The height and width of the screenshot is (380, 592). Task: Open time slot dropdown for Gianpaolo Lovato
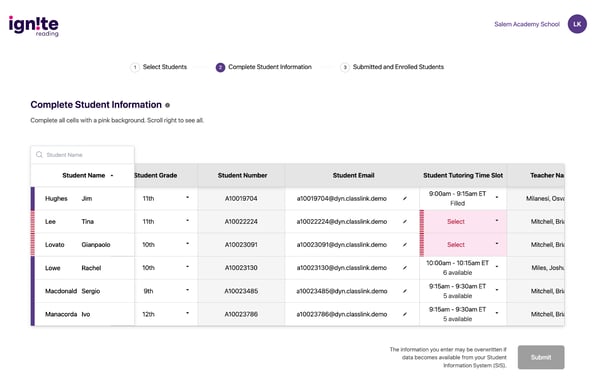[463, 244]
